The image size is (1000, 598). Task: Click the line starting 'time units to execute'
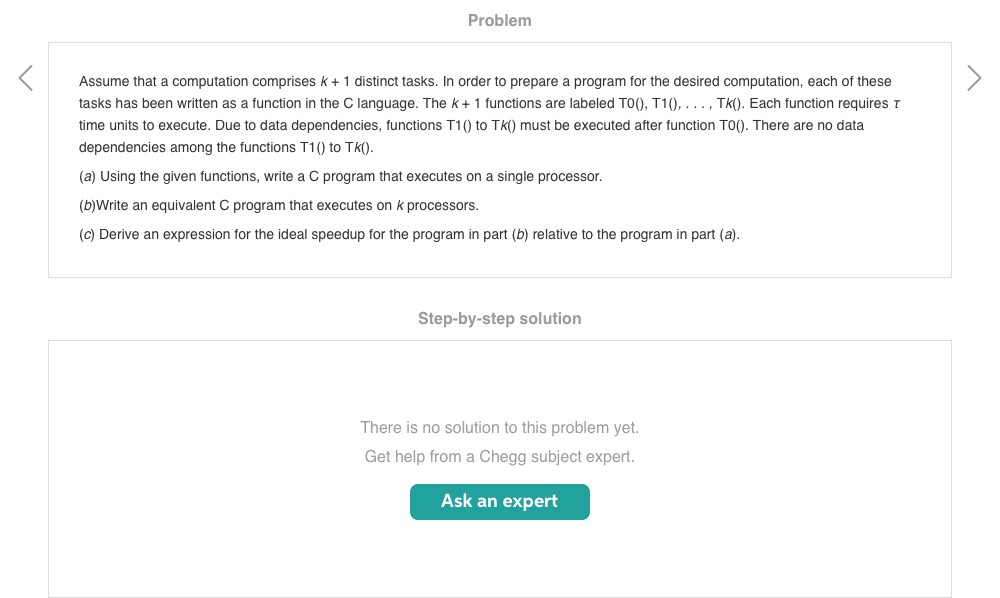coord(471,125)
